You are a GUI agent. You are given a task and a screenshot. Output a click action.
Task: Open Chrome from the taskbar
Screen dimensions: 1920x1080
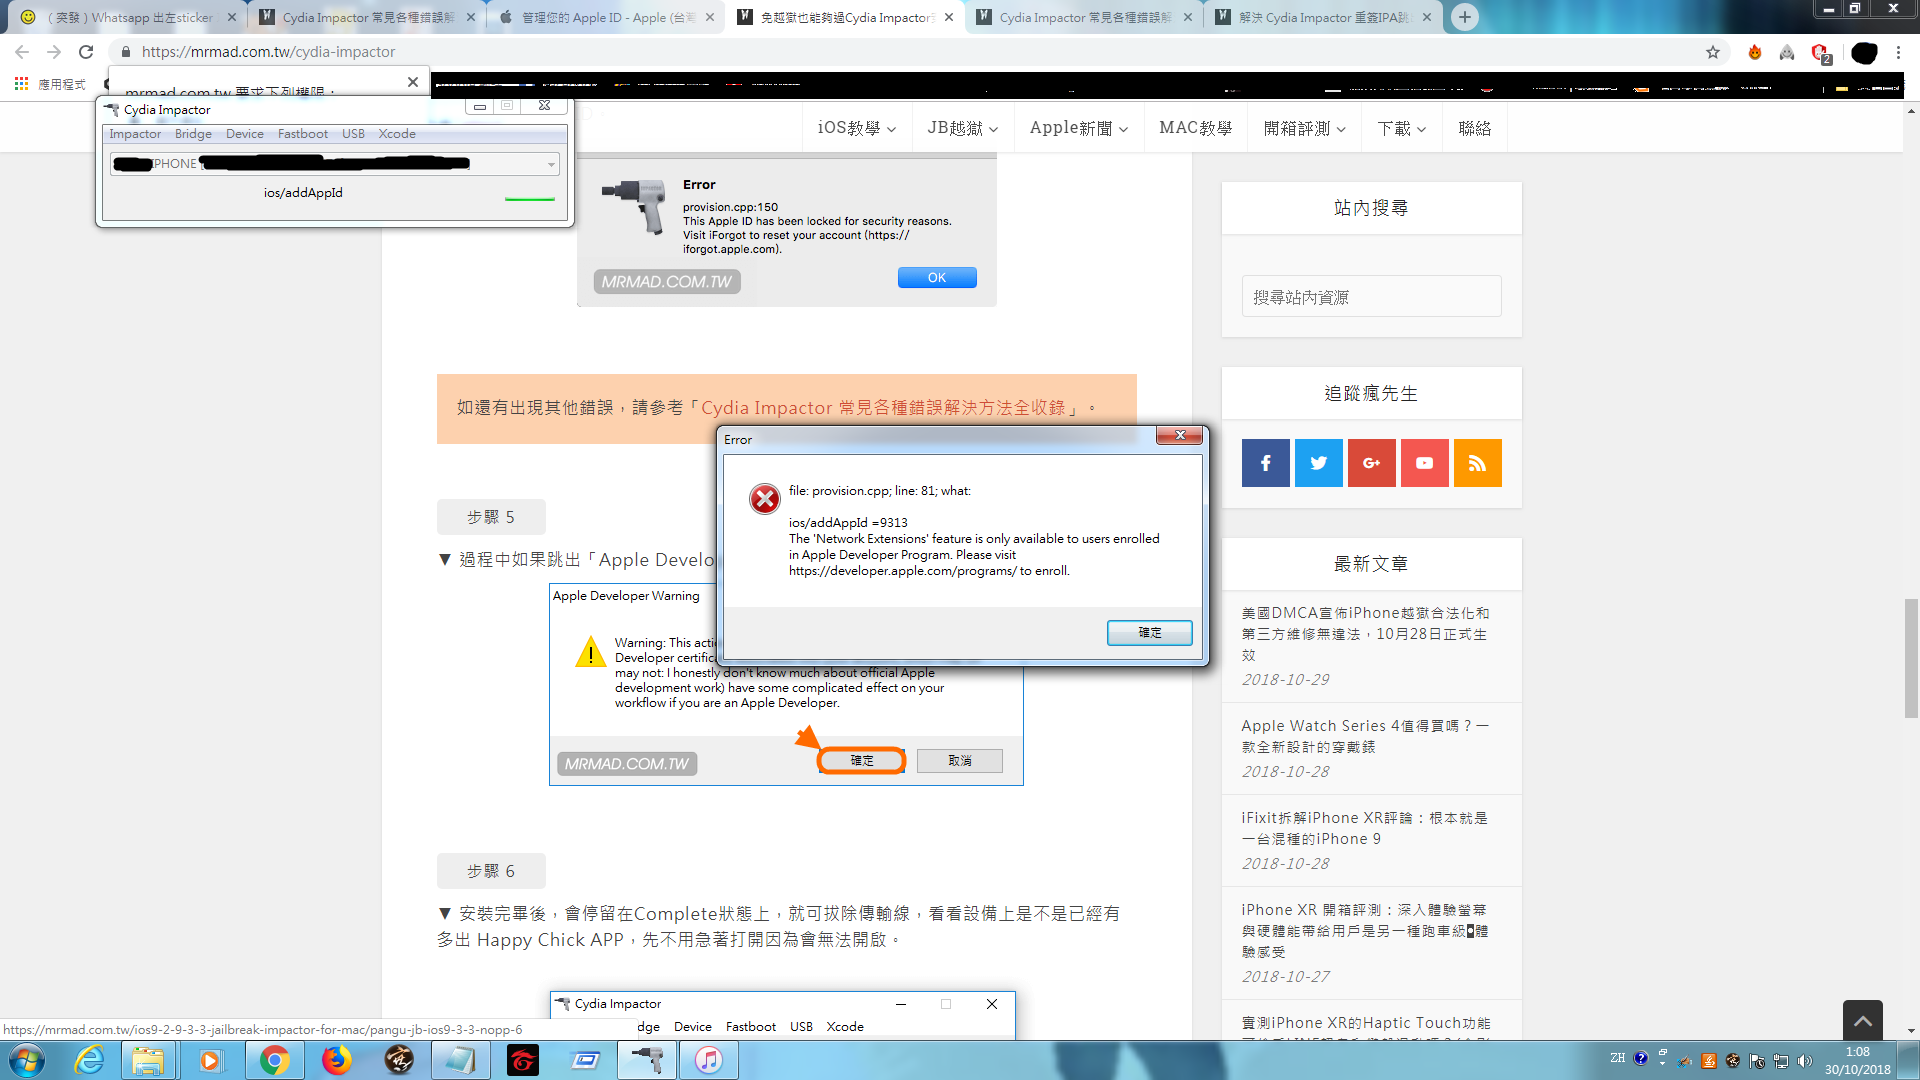click(274, 1060)
